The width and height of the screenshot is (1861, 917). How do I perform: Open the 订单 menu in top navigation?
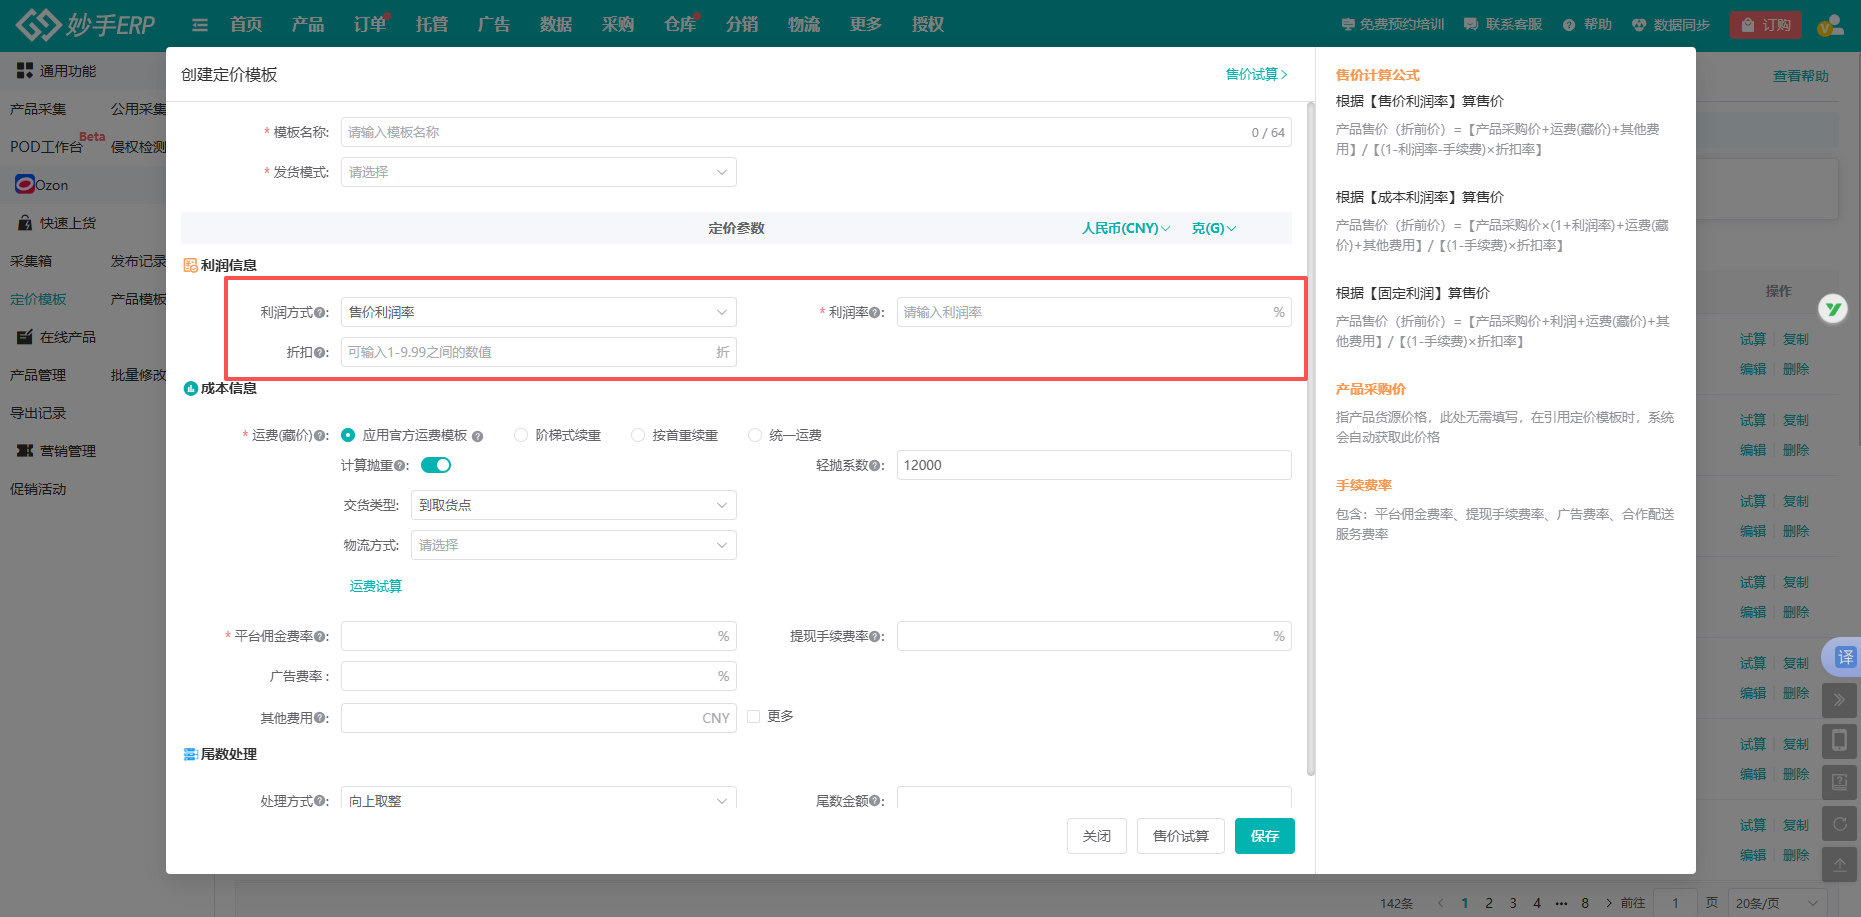[369, 25]
